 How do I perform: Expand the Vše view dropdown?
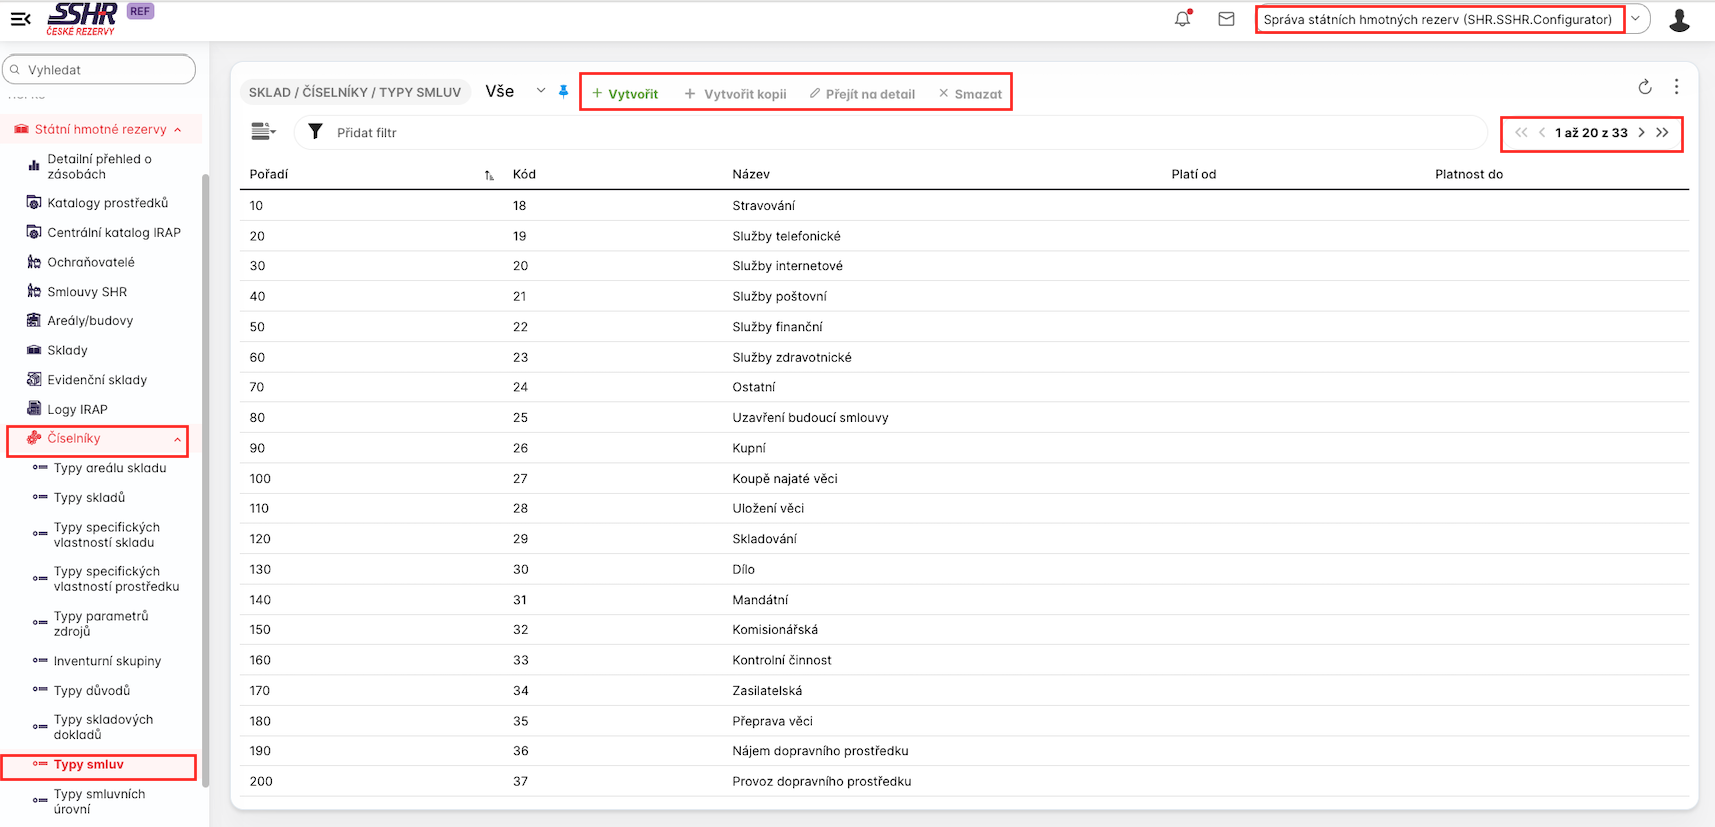pos(540,91)
